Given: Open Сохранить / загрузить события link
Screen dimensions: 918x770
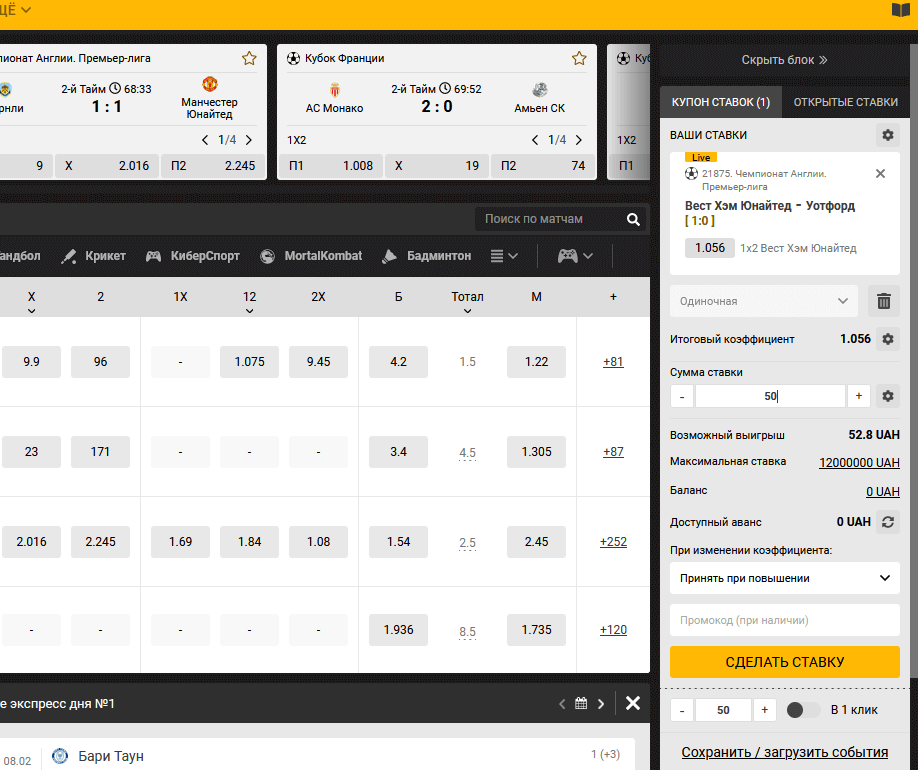Looking at the screenshot, I should pyautogui.click(x=785, y=752).
